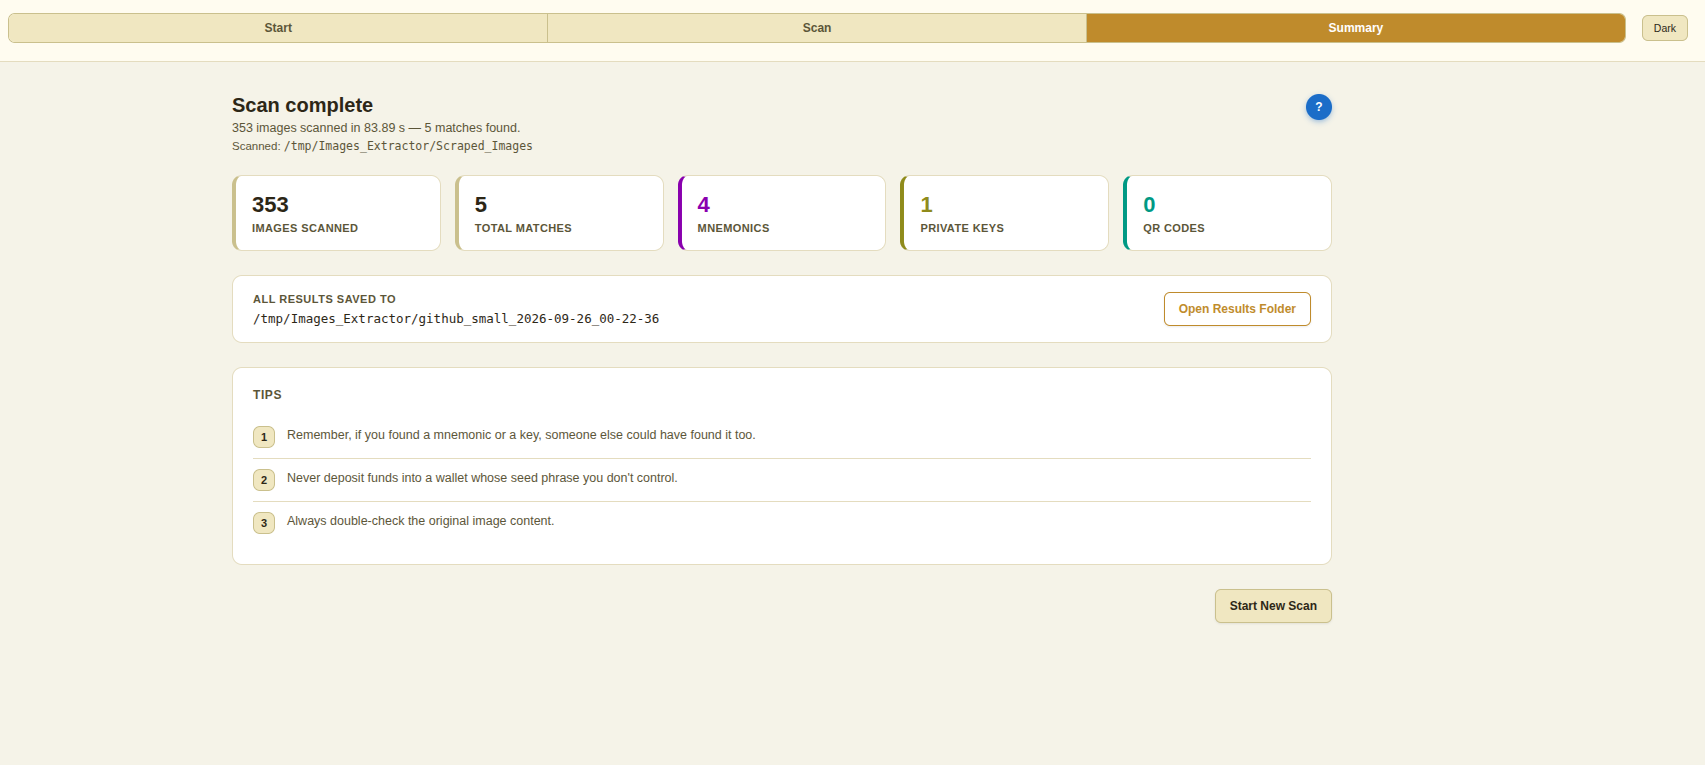The image size is (1705, 765).
Task: Toggle Dark theme mode
Action: [1664, 28]
